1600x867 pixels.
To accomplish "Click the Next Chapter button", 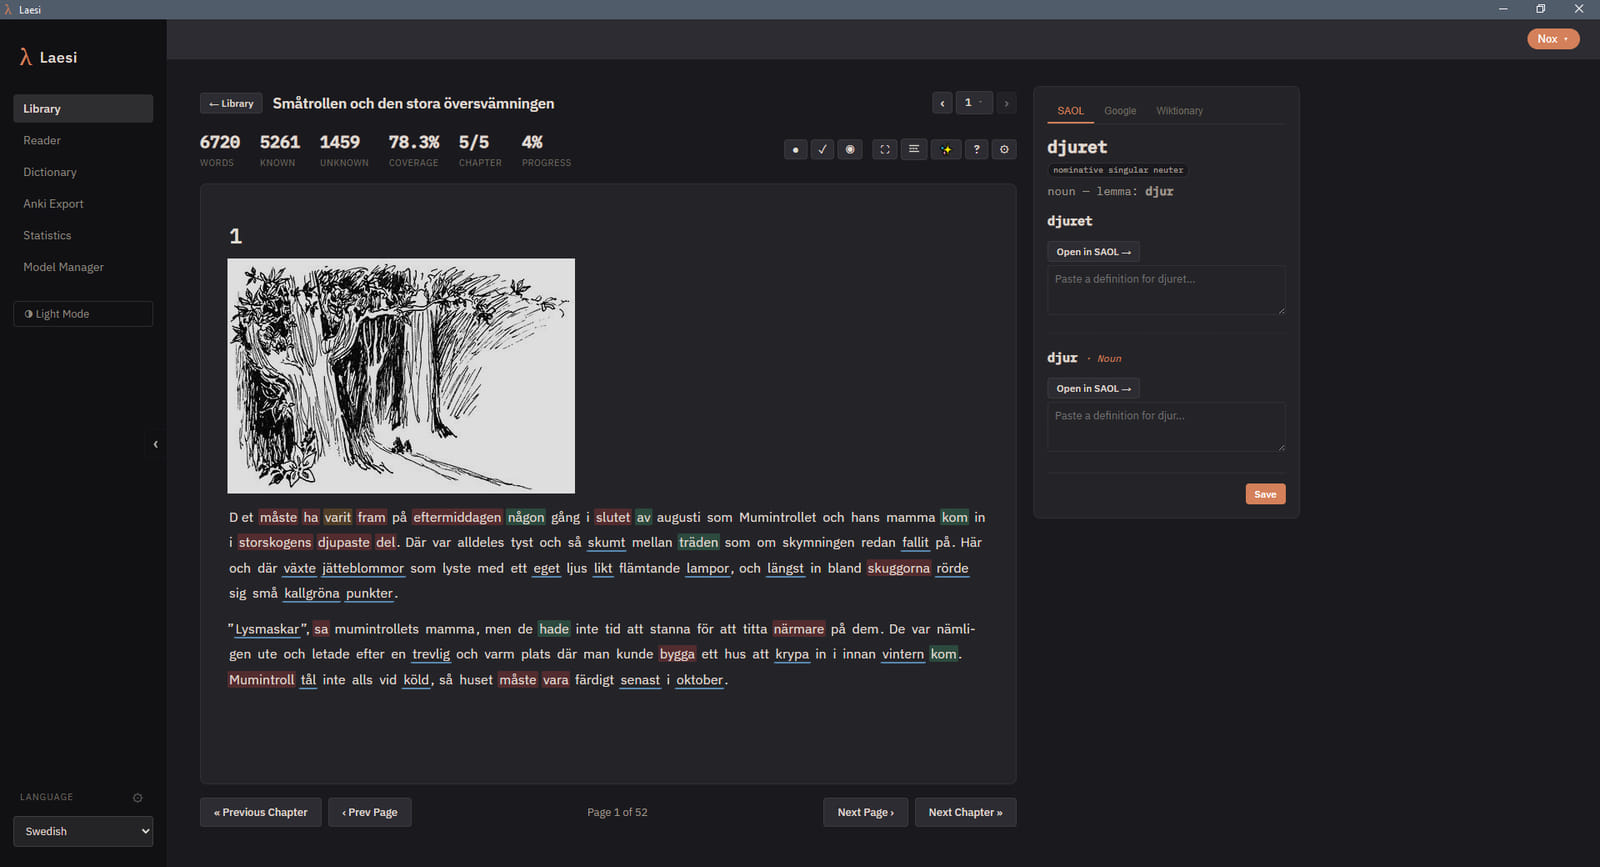I will click(965, 813).
